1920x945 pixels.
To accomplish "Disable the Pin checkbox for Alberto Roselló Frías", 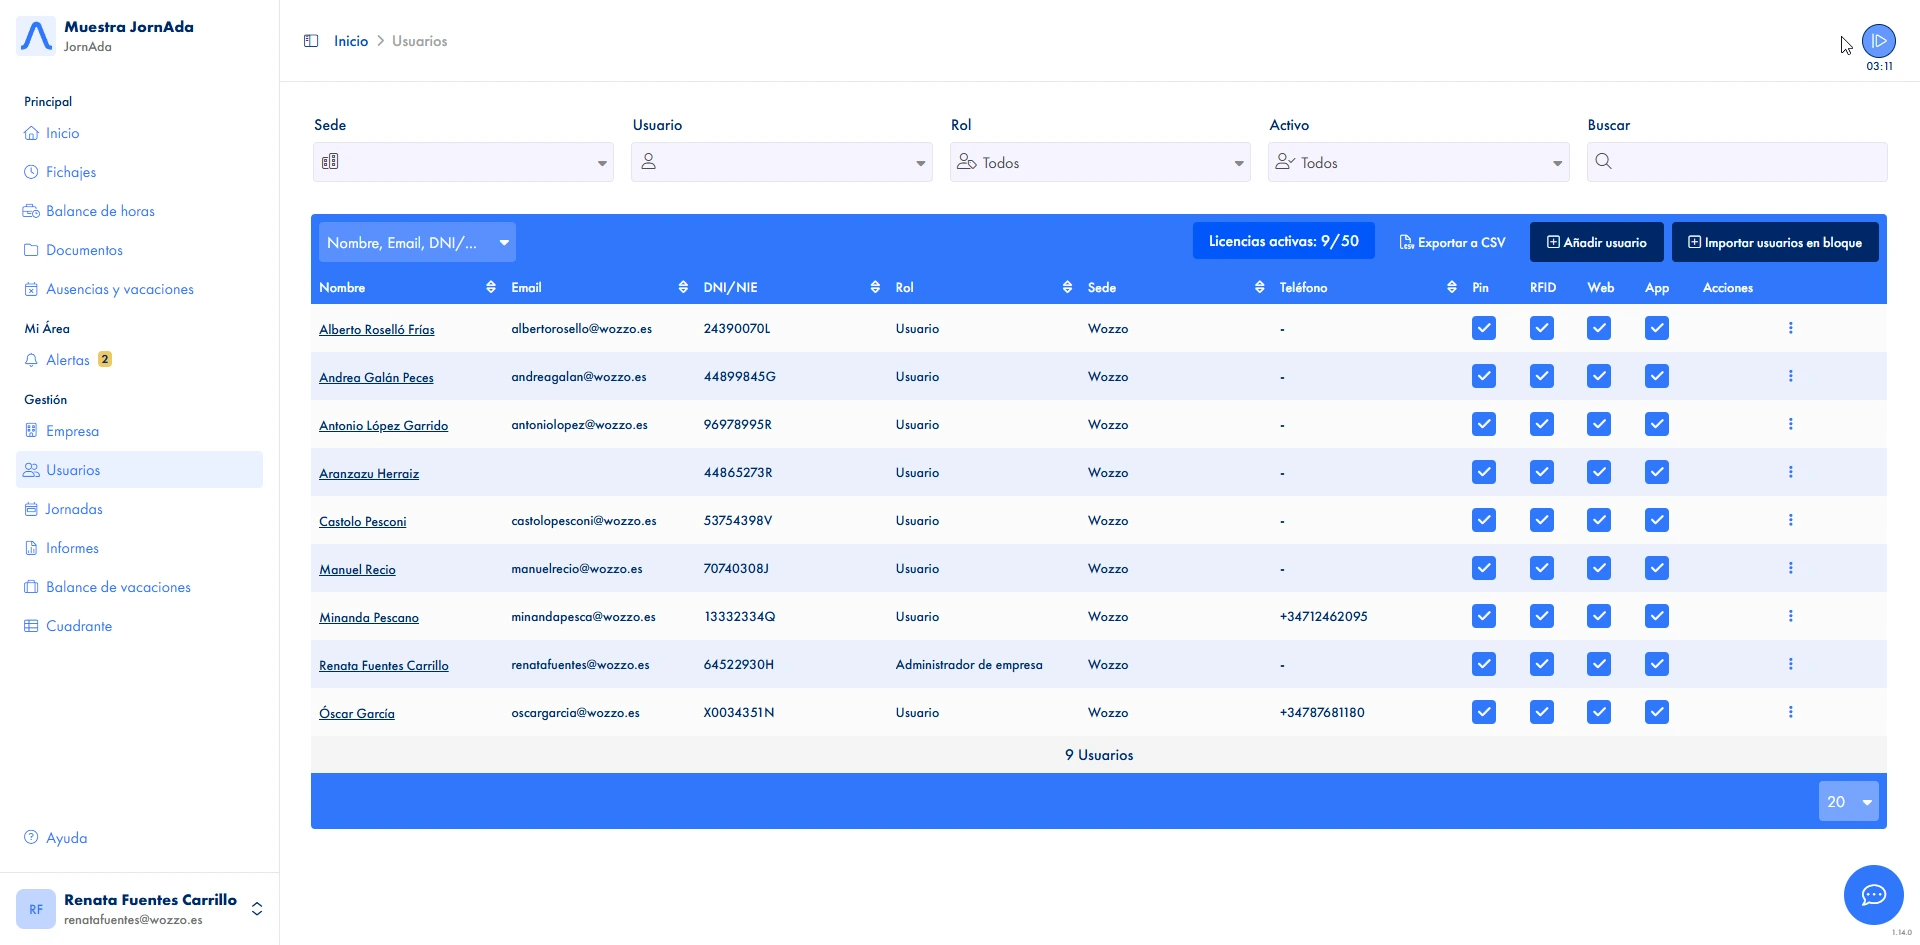I will pyautogui.click(x=1484, y=327).
